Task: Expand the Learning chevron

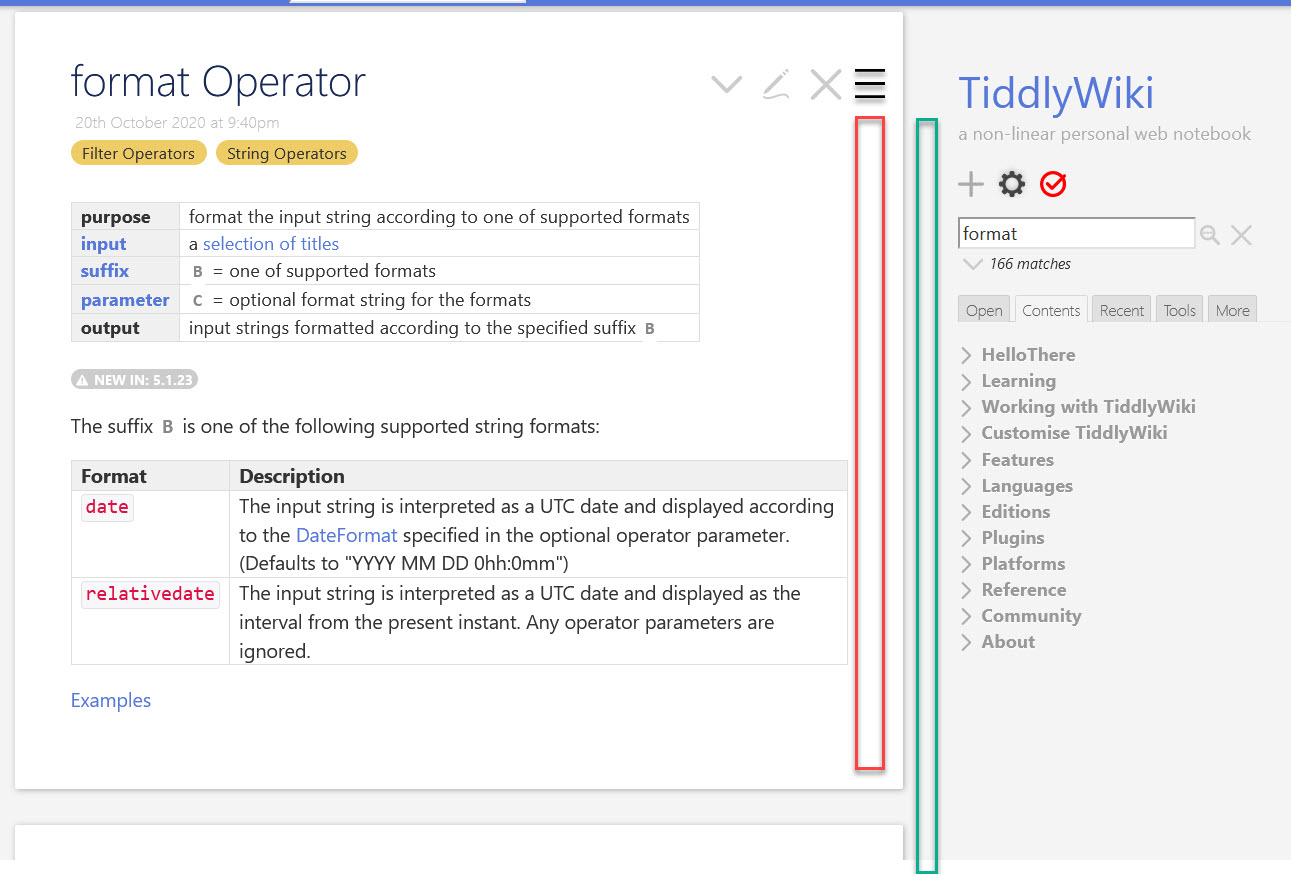Action: click(967, 381)
